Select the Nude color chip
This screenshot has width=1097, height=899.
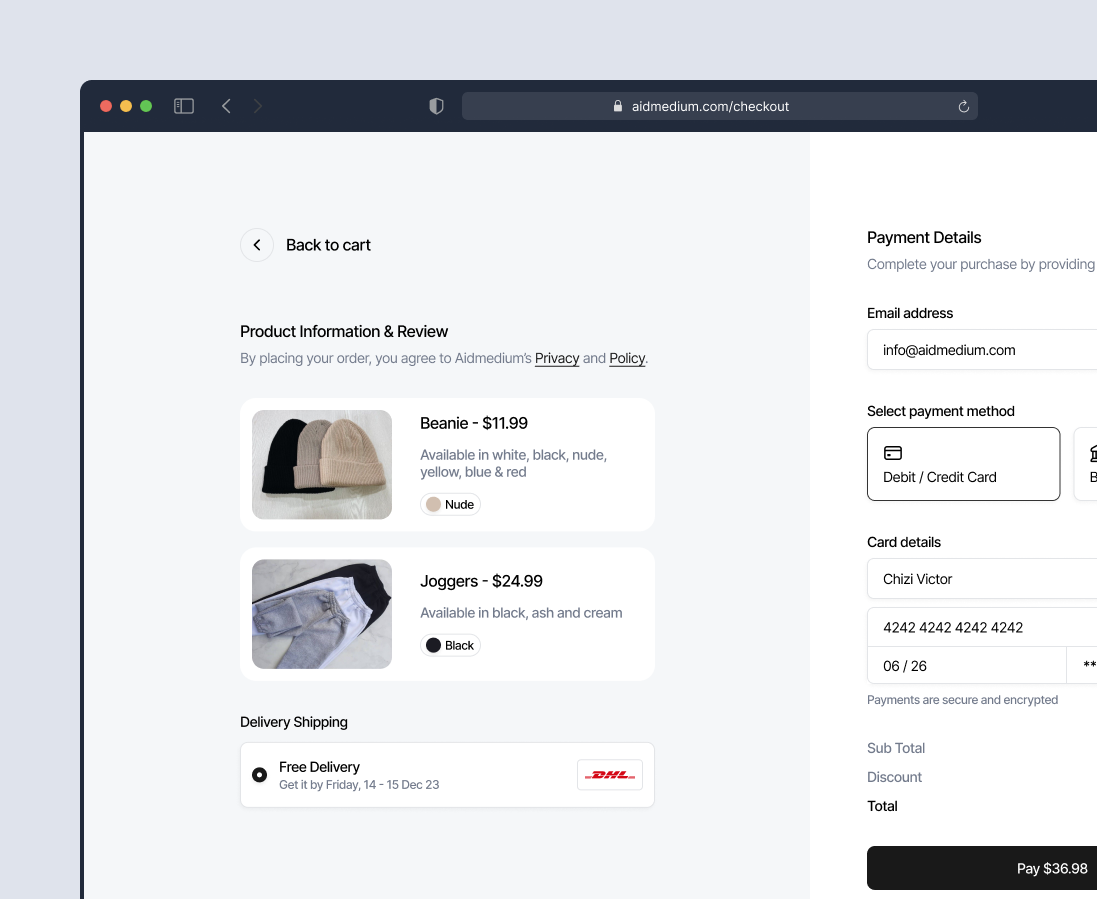(451, 504)
